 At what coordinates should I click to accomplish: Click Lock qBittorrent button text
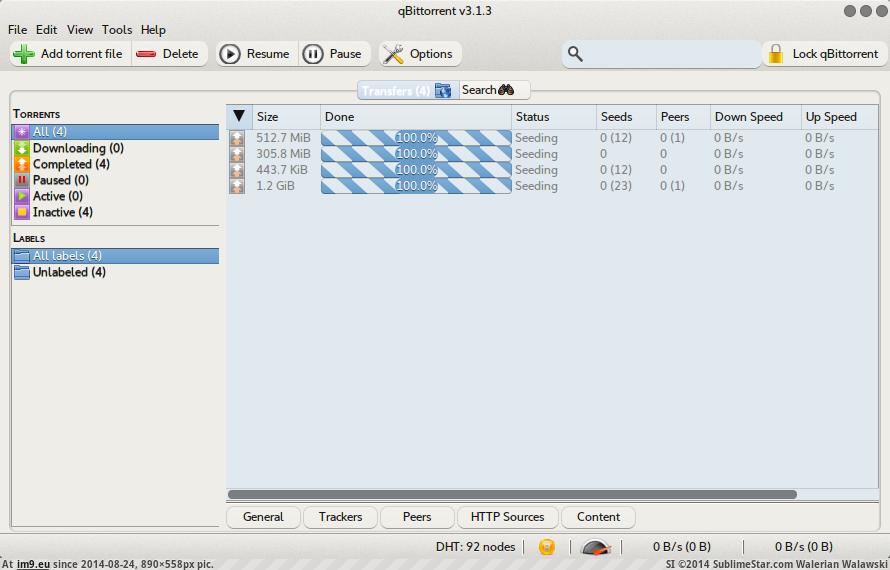(x=836, y=54)
